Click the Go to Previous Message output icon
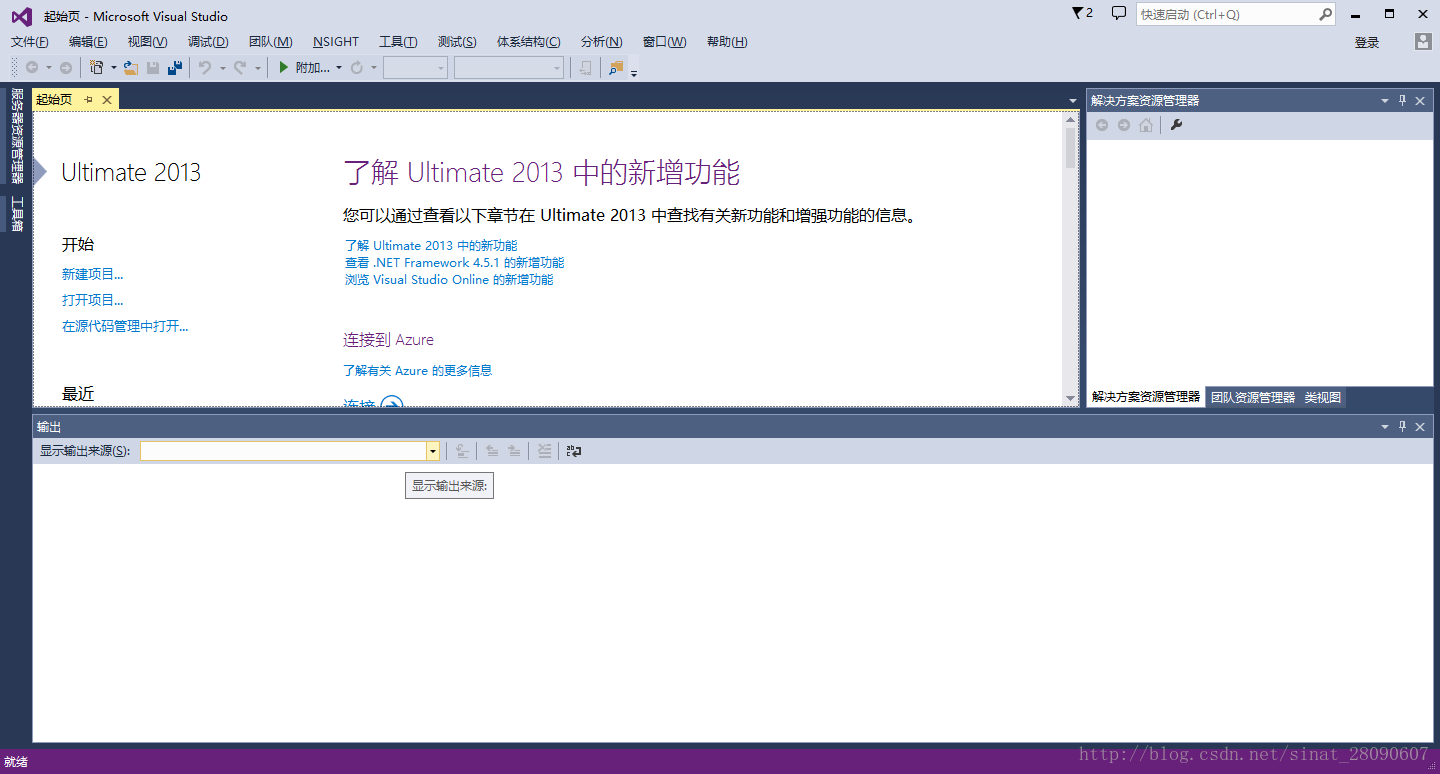This screenshot has width=1440, height=774. [x=492, y=451]
